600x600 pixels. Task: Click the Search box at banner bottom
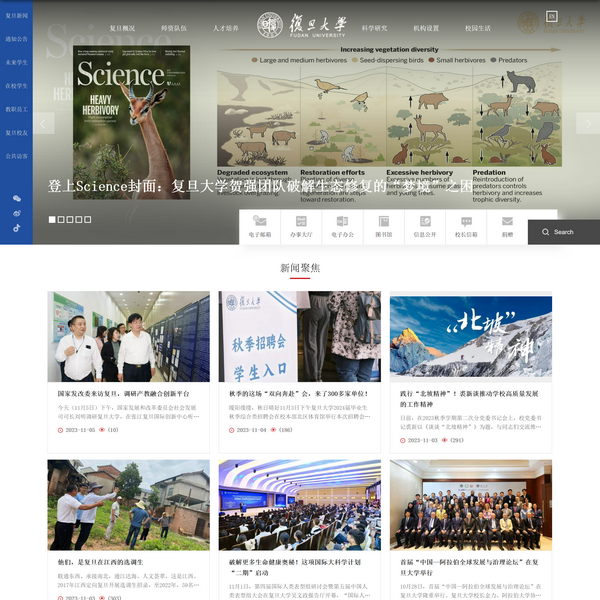[564, 232]
